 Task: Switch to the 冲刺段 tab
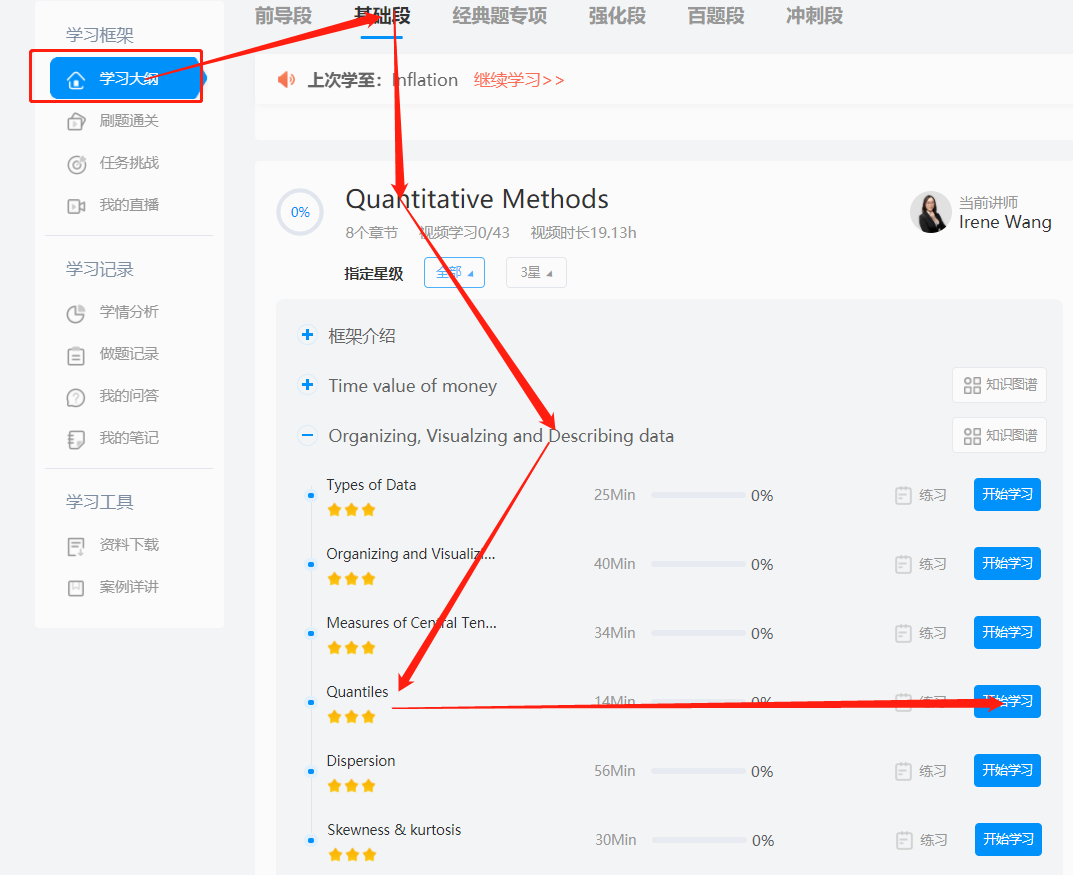click(x=814, y=16)
